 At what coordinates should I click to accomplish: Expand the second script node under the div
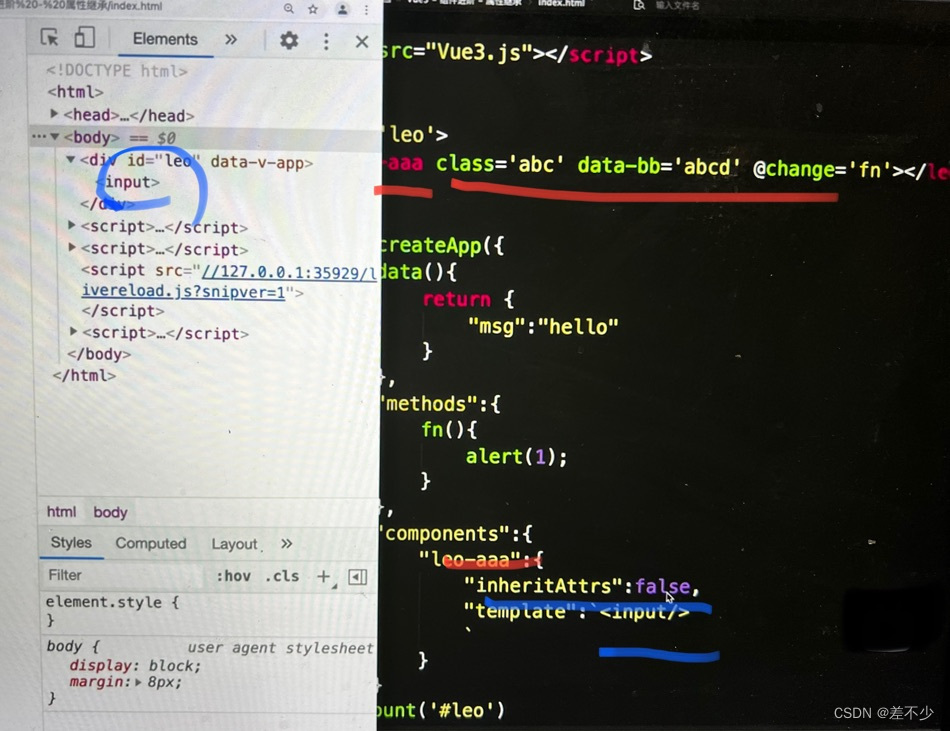(x=72, y=248)
